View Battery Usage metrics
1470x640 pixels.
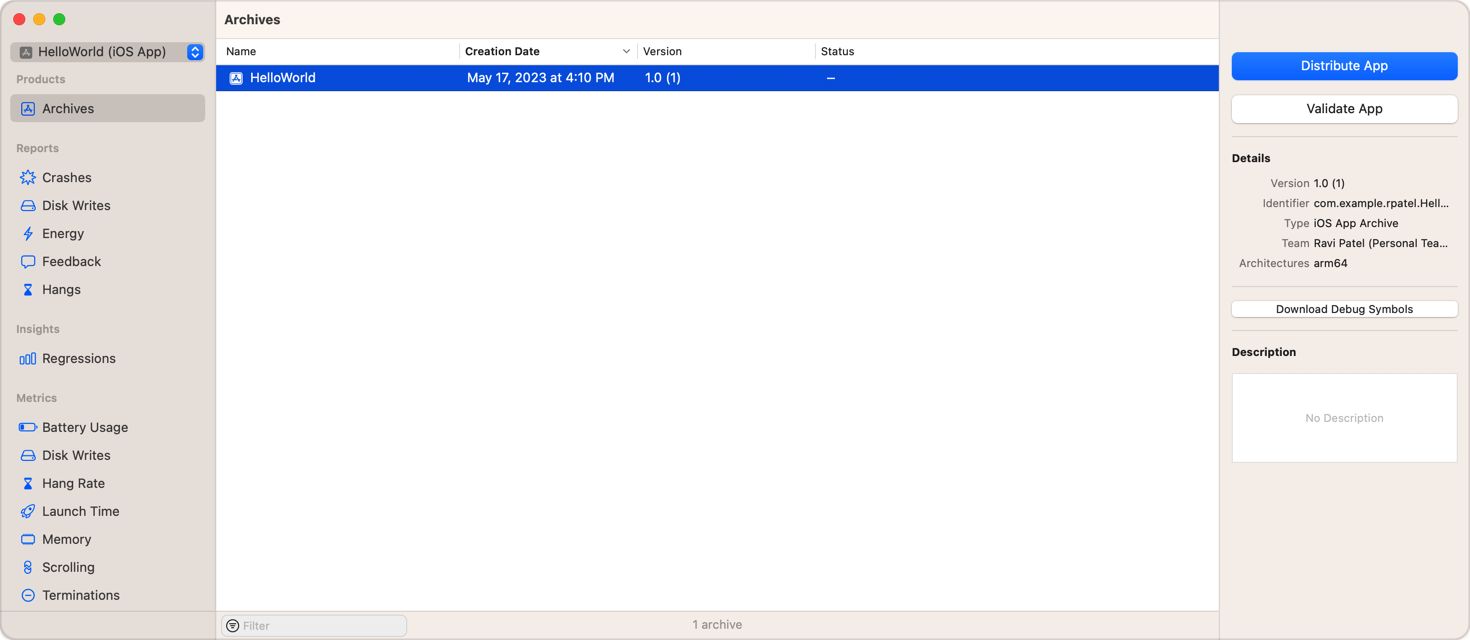[108, 427]
